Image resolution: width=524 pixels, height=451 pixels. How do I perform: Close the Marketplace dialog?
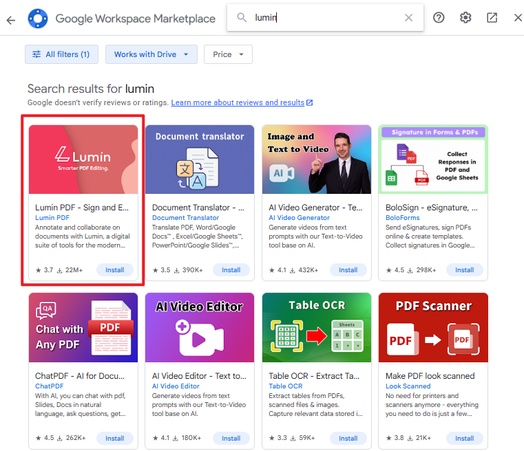(518, 17)
